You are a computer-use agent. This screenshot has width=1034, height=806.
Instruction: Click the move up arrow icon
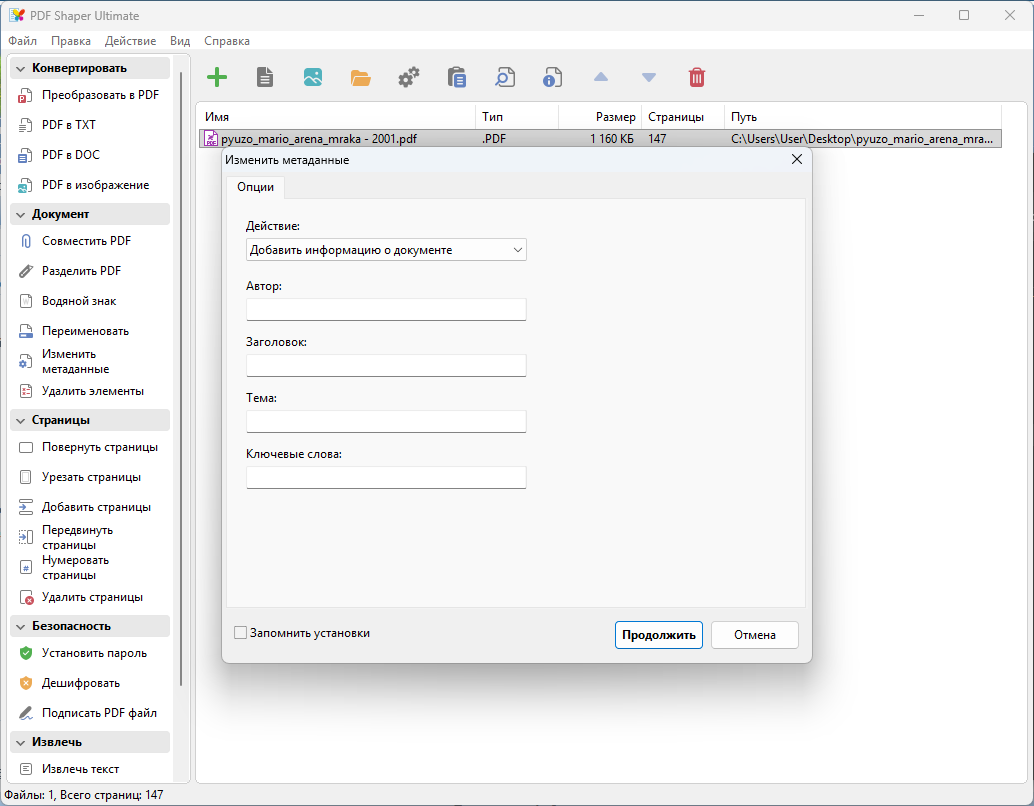(x=600, y=77)
